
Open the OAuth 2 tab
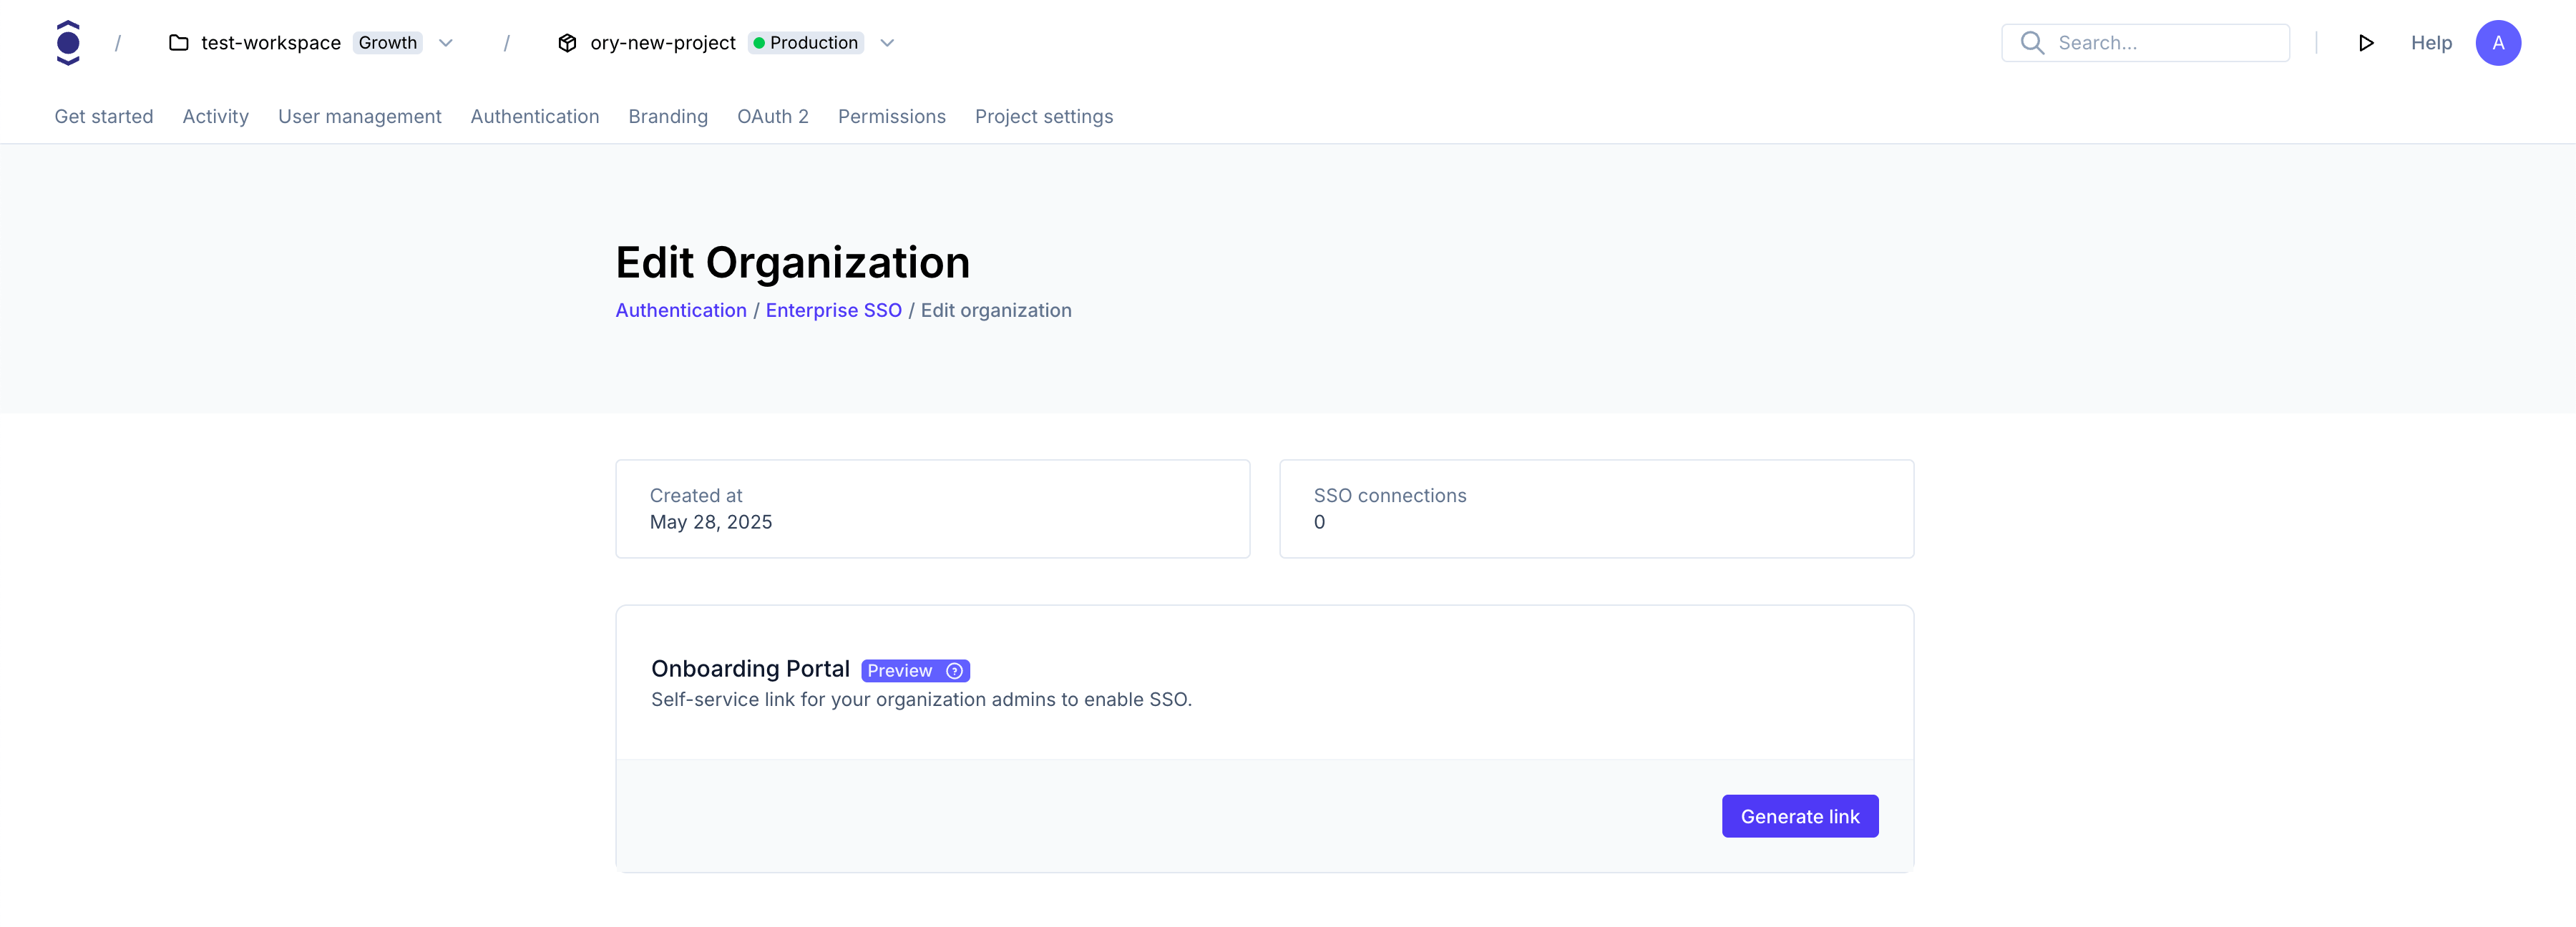772,117
